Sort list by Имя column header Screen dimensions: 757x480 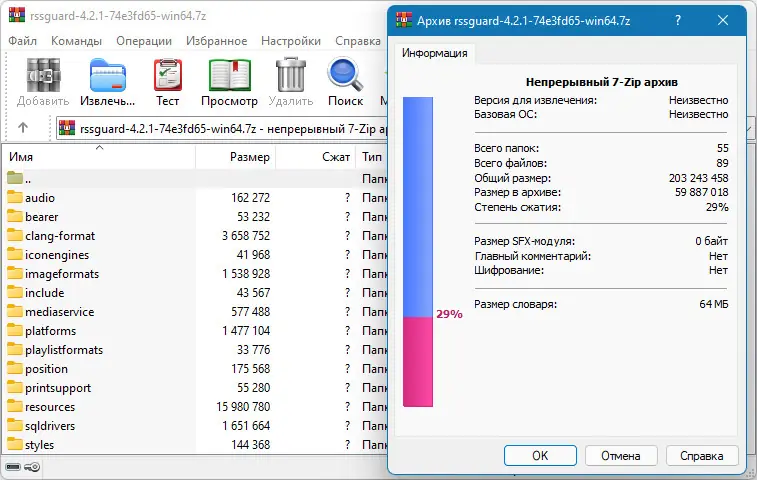pyautogui.click(x=98, y=156)
